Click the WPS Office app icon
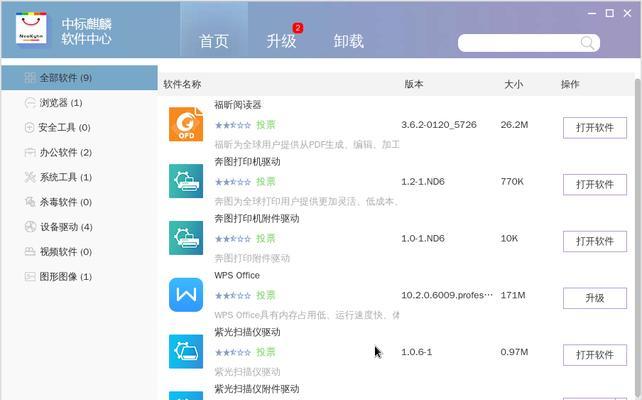 click(186, 295)
